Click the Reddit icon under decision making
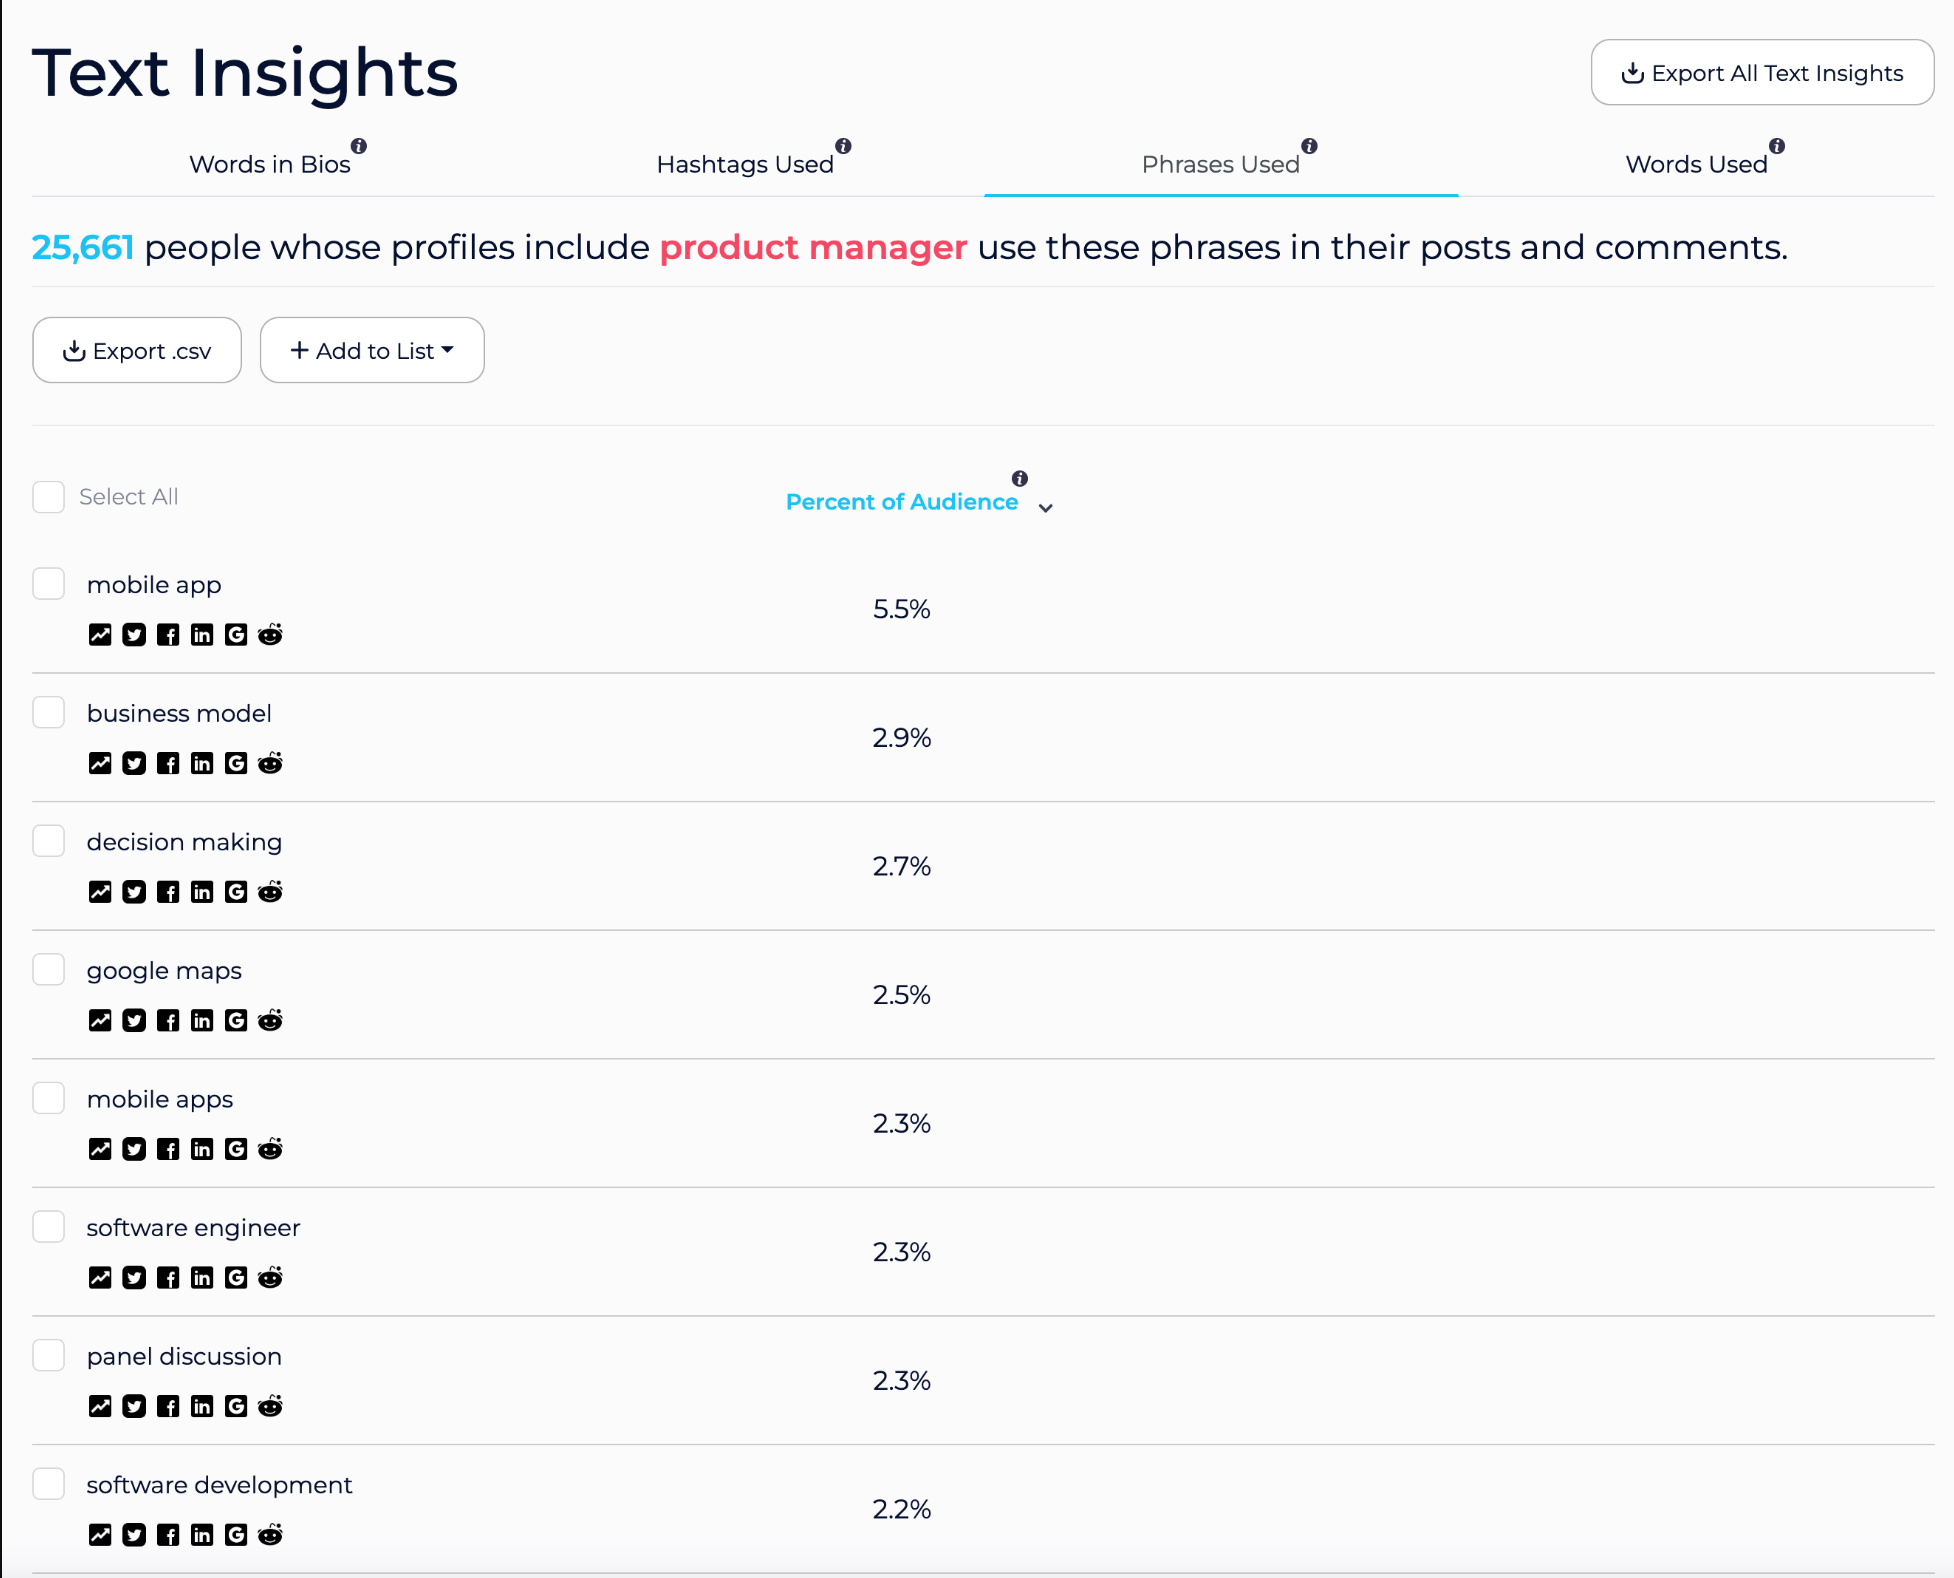1954x1578 pixels. pos(270,892)
